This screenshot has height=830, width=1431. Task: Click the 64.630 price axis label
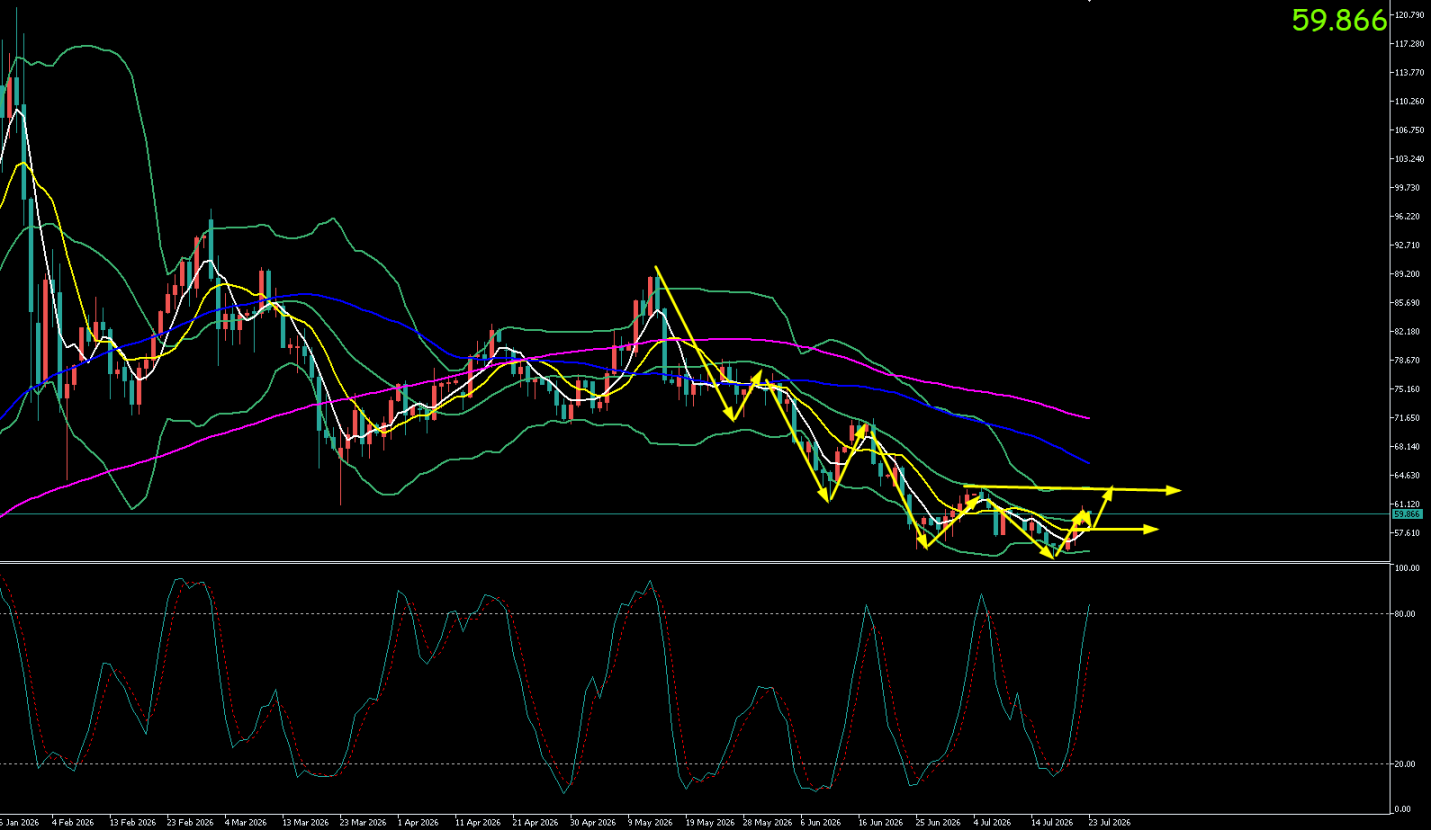point(1408,475)
